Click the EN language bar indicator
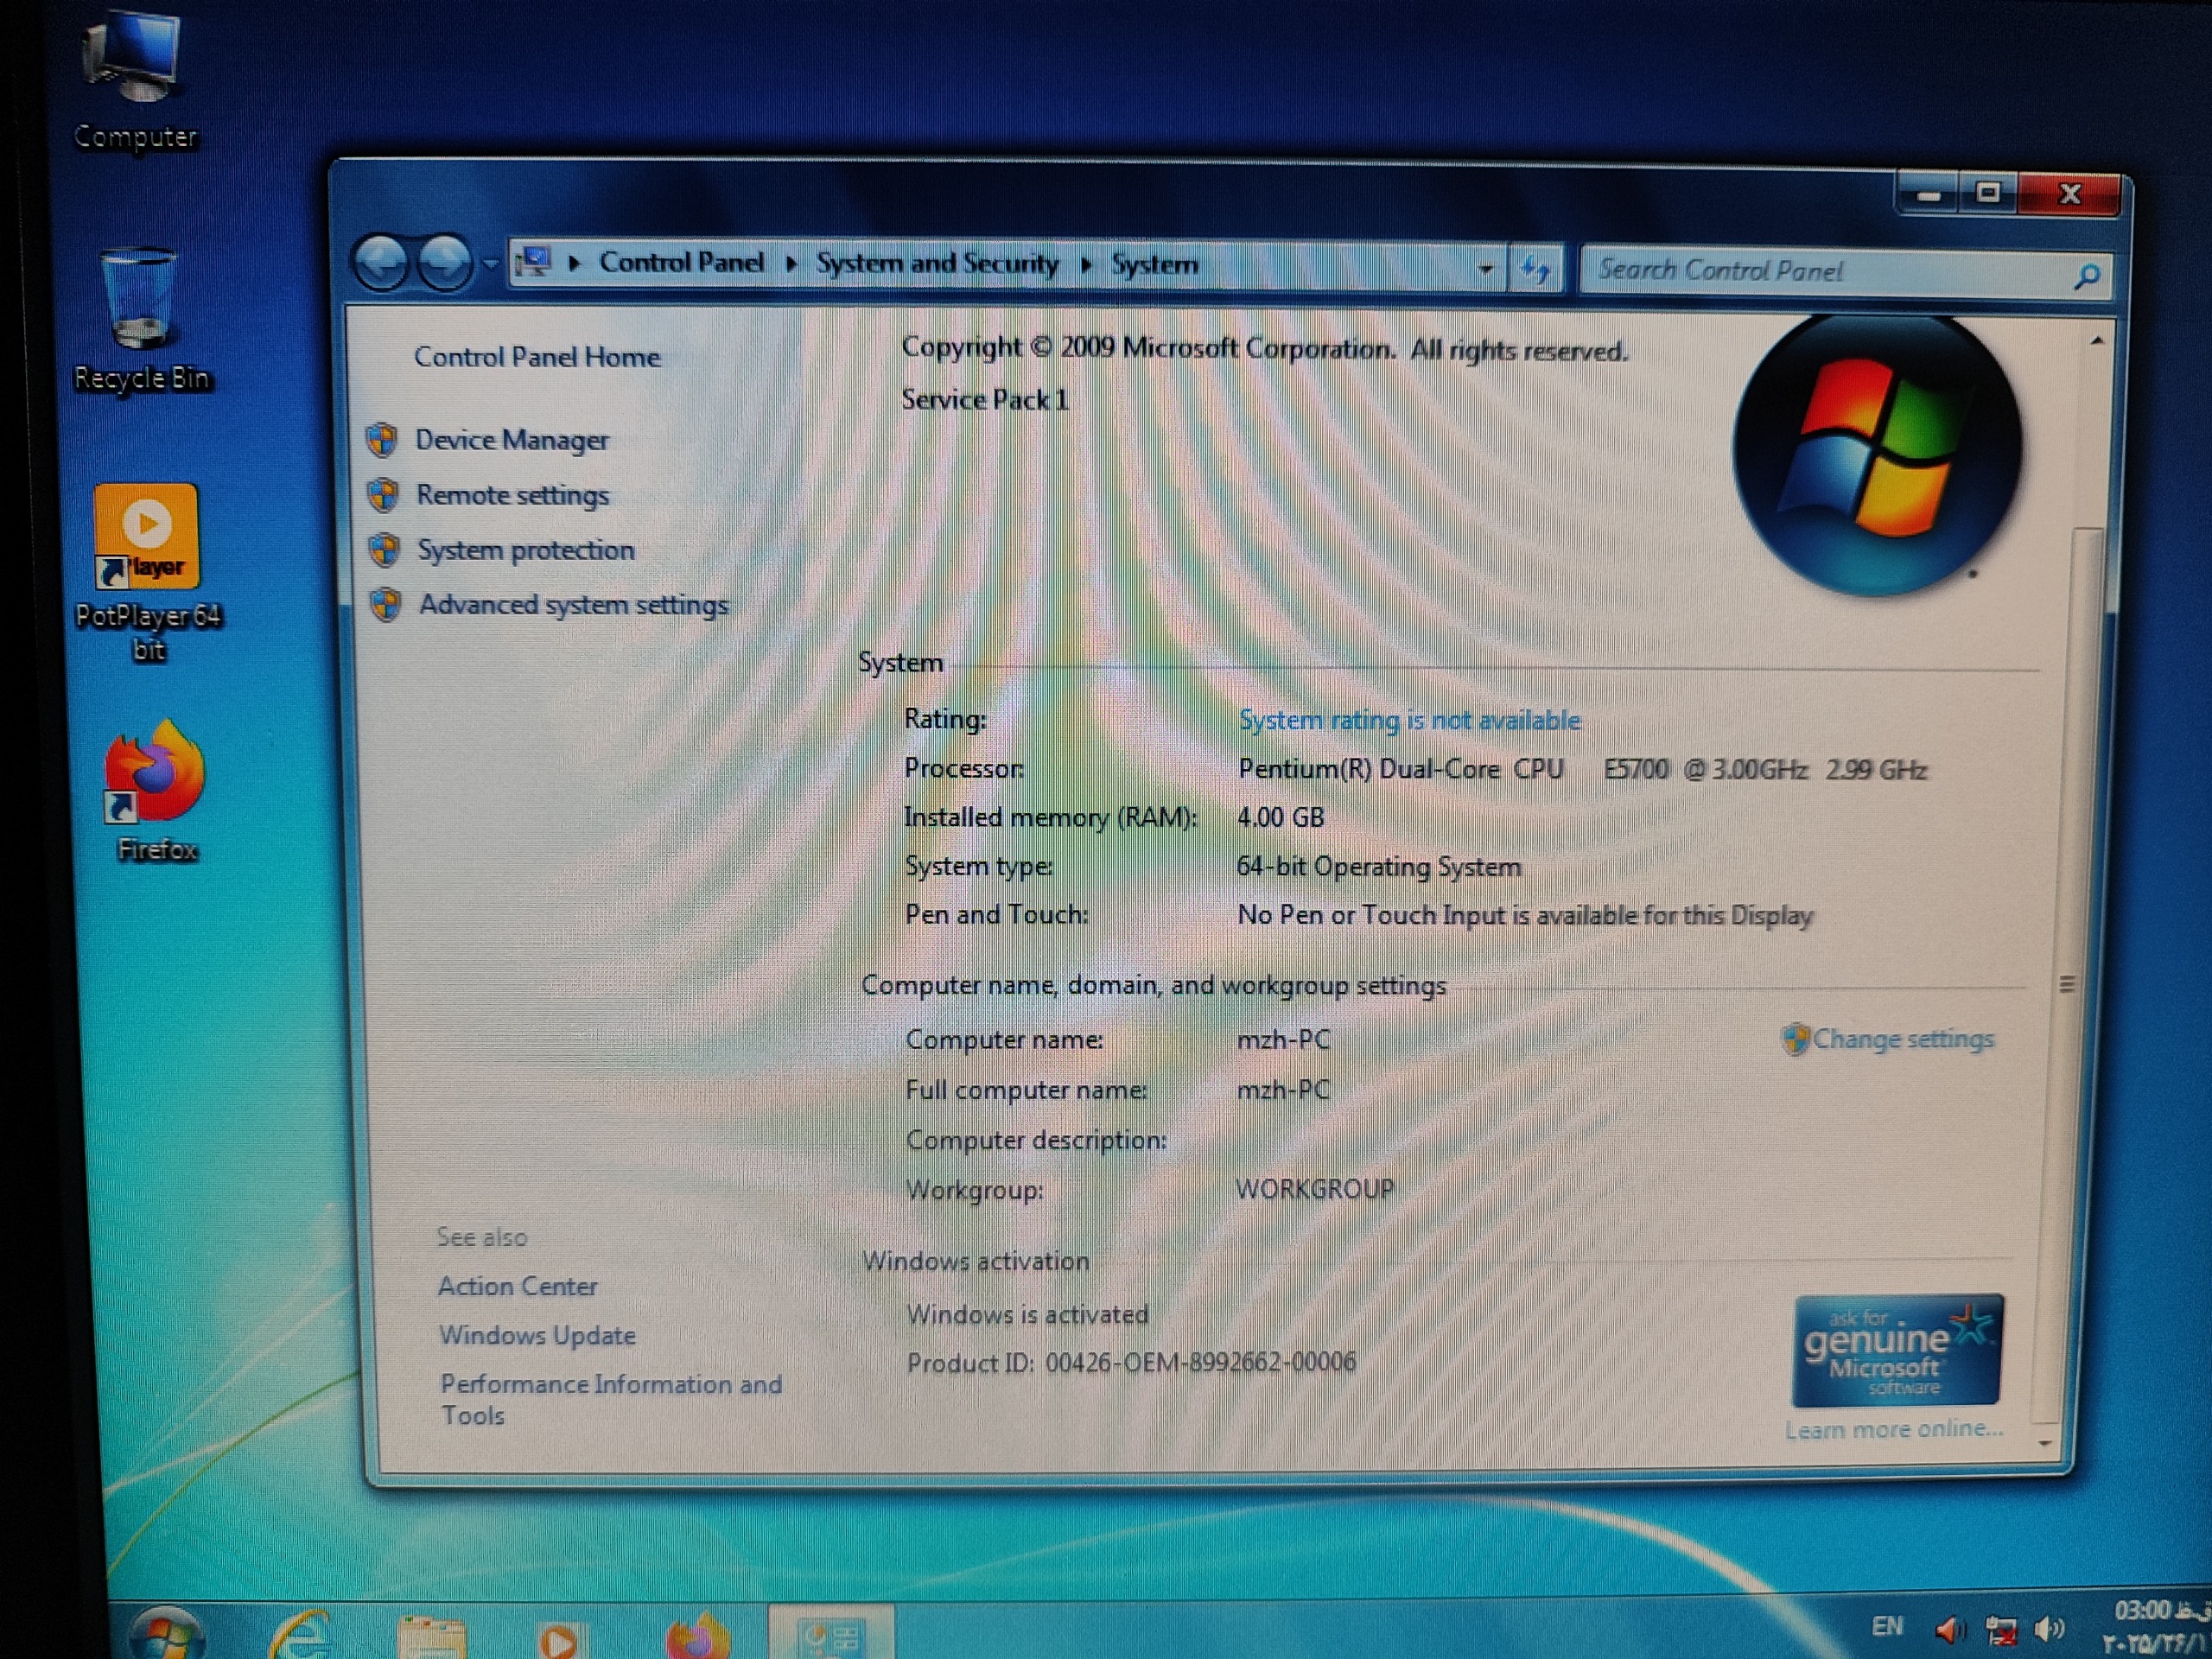Viewport: 2212px width, 1659px height. click(1886, 1627)
